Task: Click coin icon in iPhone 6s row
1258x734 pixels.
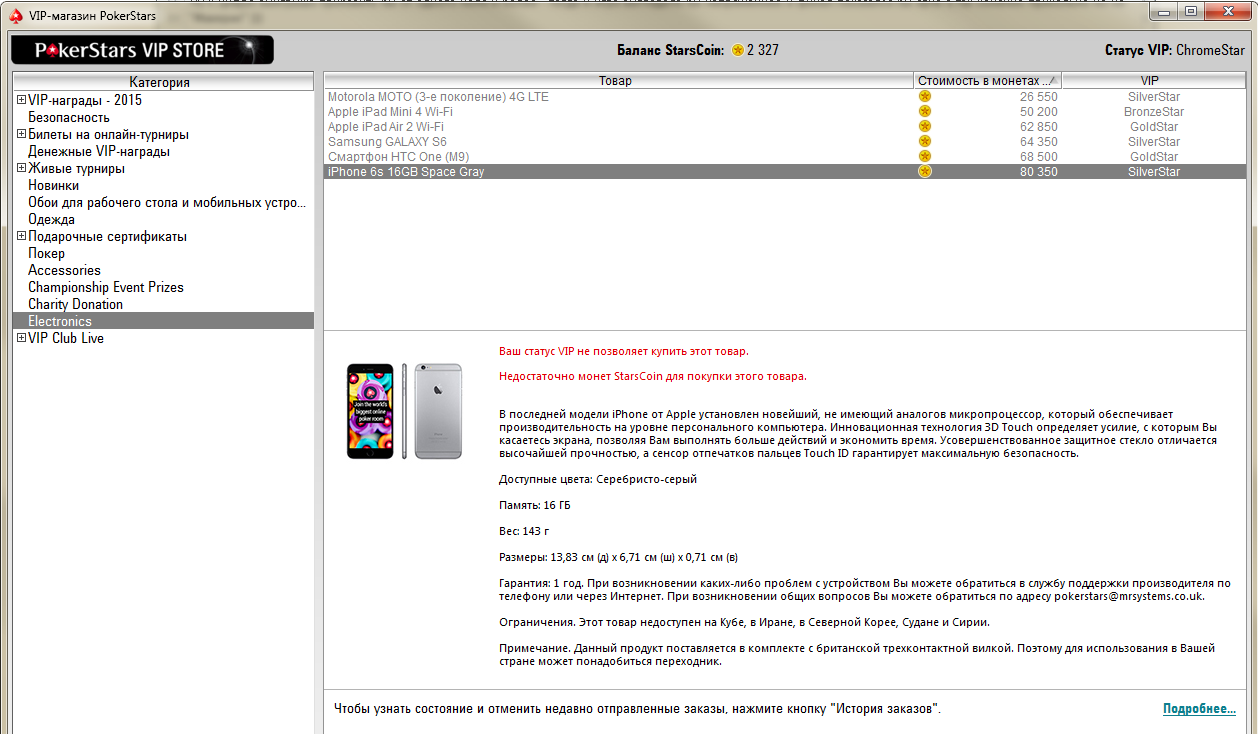Action: tap(925, 172)
